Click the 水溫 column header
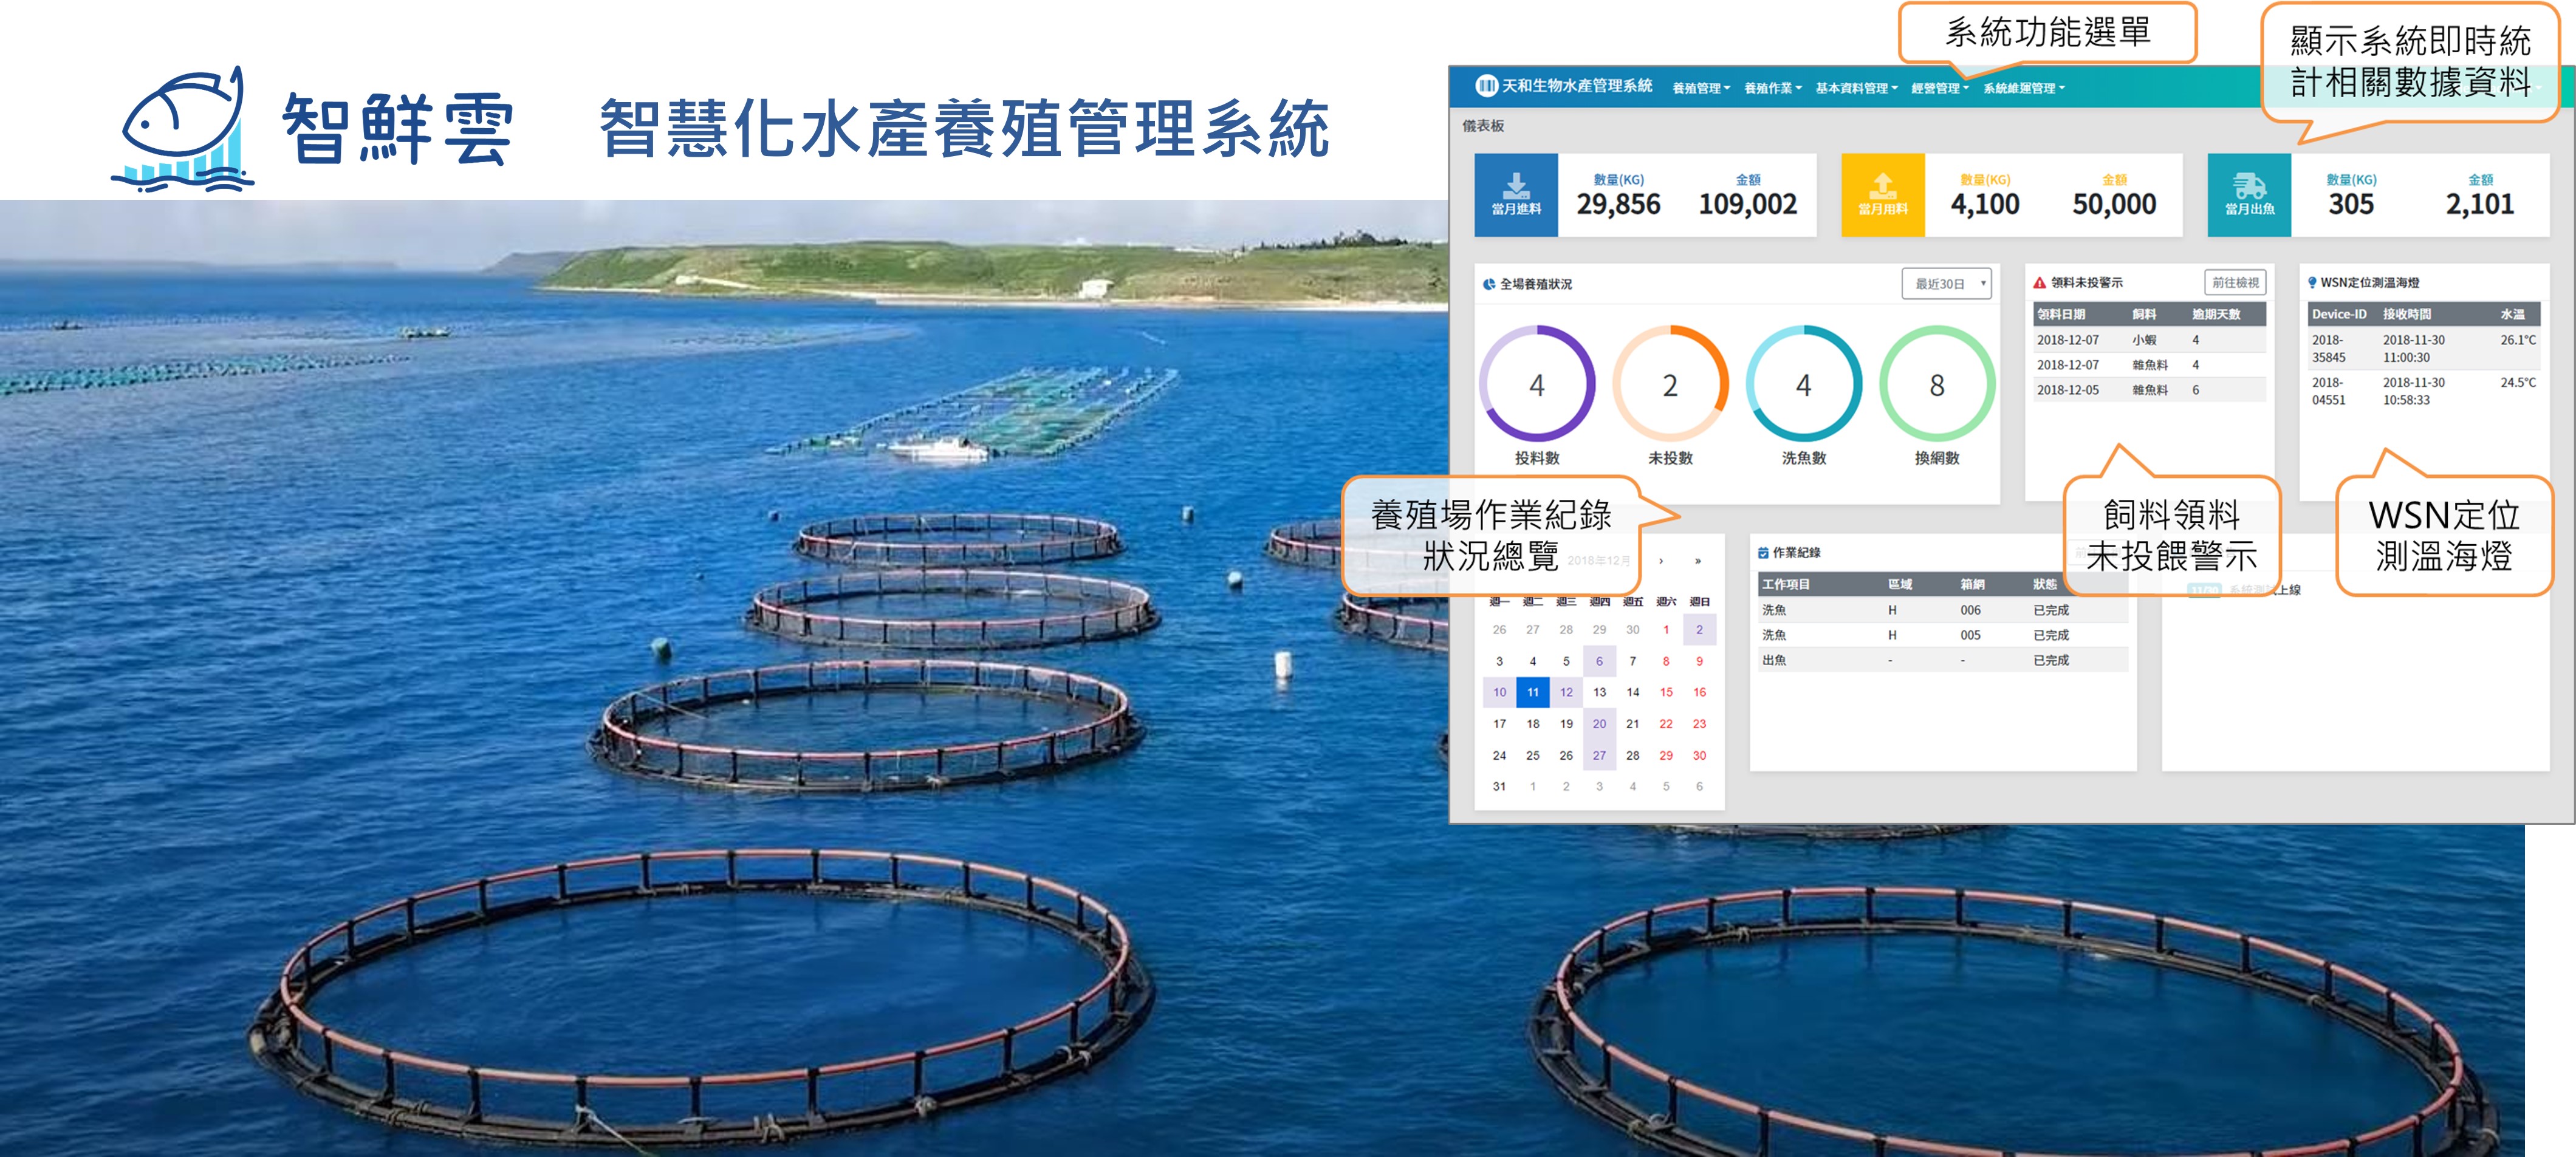 [2513, 314]
